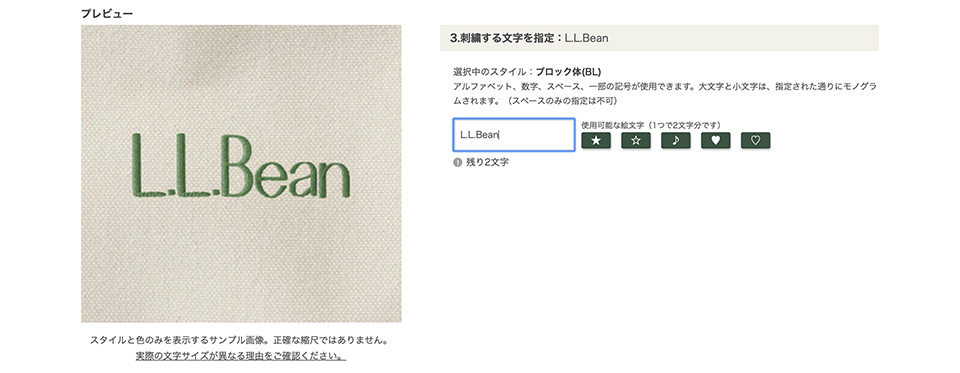Insert the music note emoji
Screen dimensions: 960x373
(x=675, y=140)
